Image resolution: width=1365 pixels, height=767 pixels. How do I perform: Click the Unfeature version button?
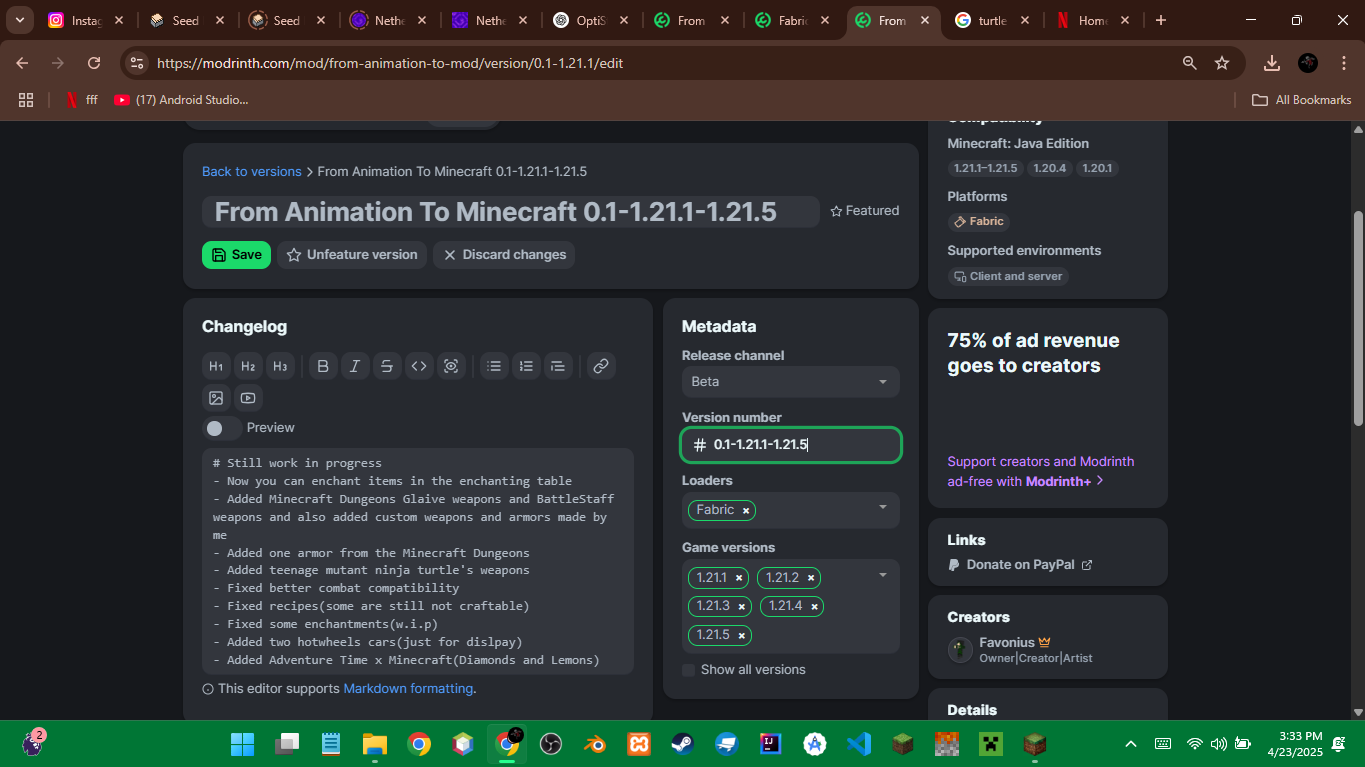[x=352, y=255]
